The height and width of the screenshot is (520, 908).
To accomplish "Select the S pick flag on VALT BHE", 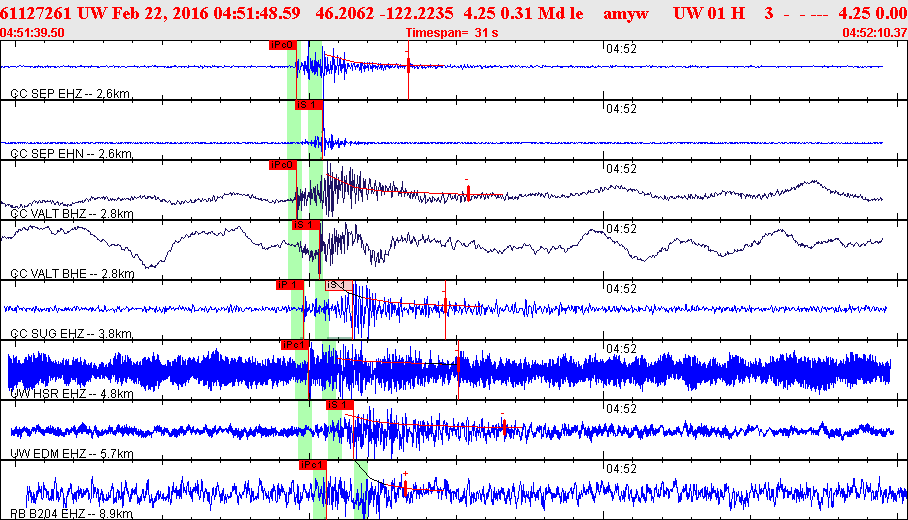I will pos(305,225).
